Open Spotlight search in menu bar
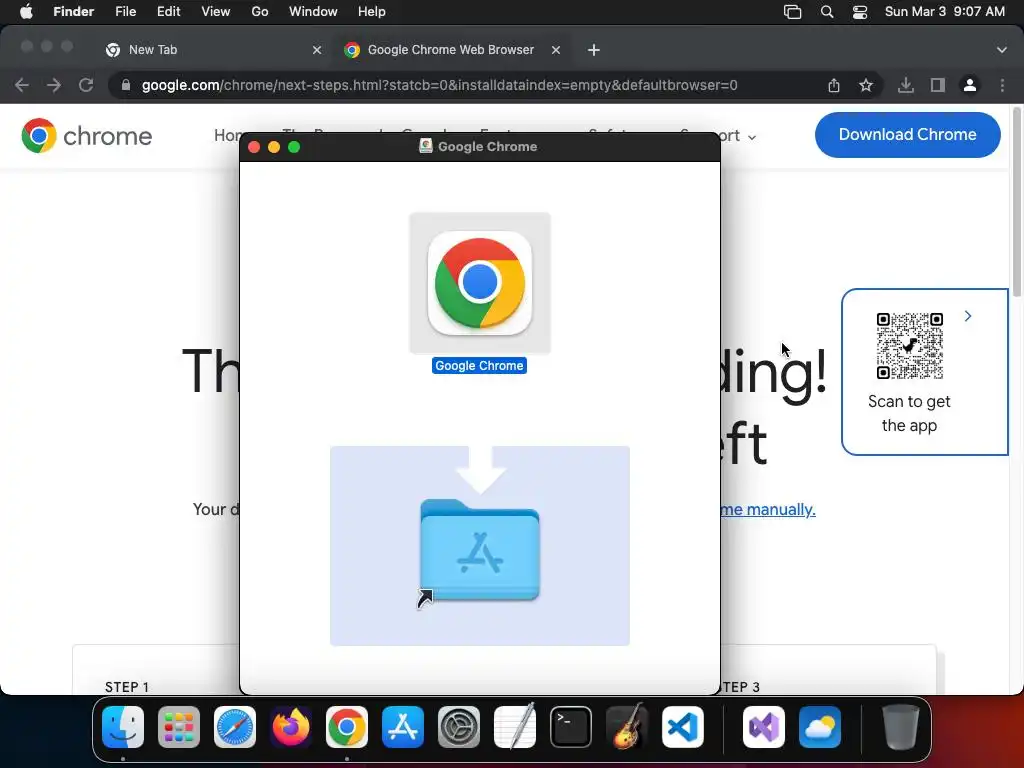Screen dimensions: 1024x768 827,12
